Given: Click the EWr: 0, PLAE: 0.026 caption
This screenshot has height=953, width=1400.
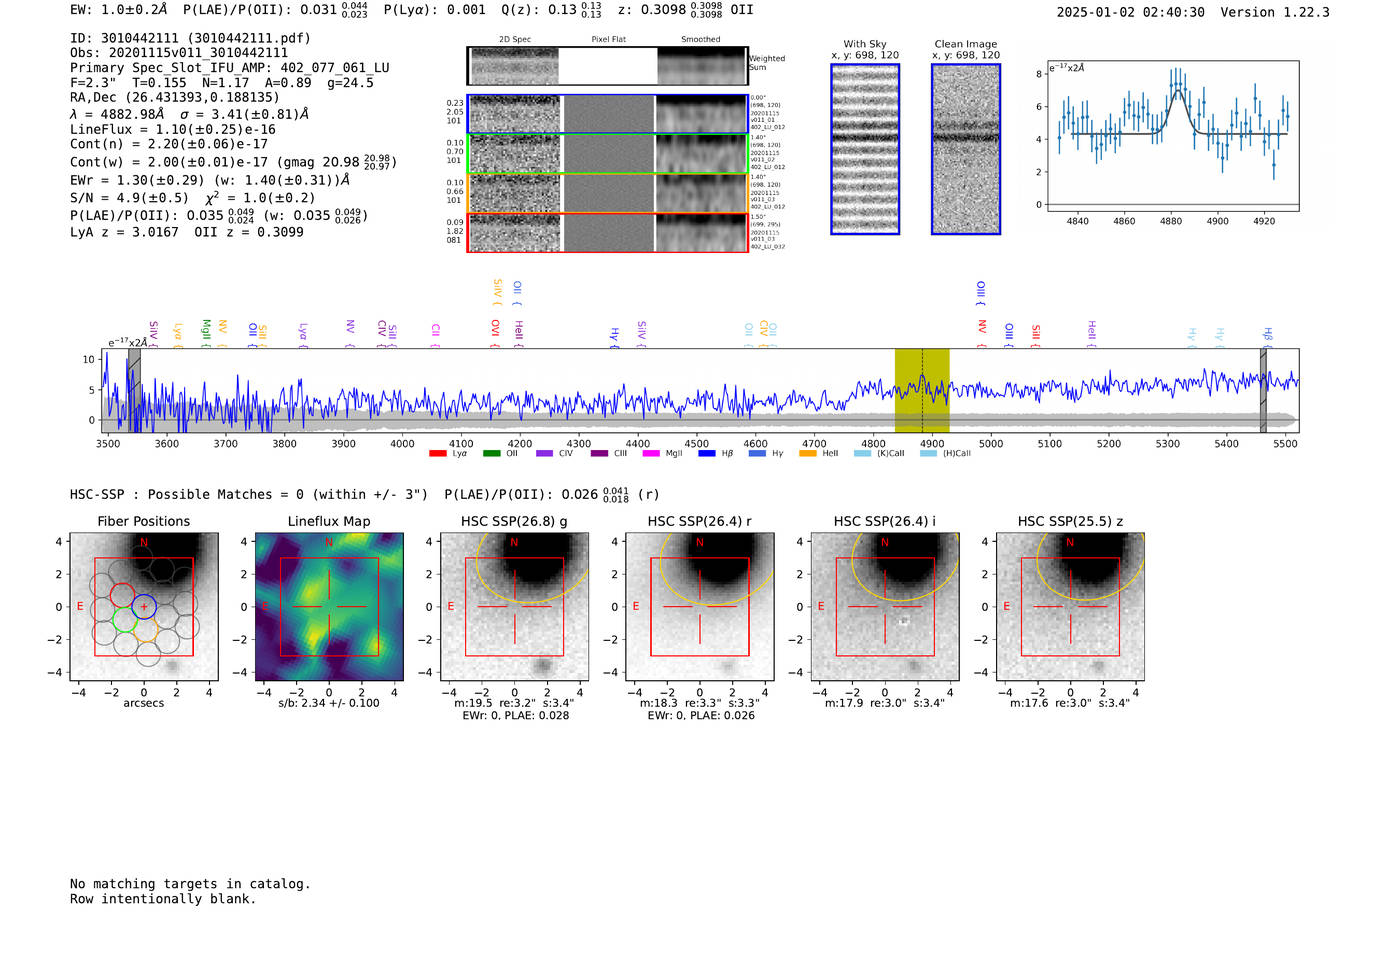Looking at the screenshot, I should 701,715.
